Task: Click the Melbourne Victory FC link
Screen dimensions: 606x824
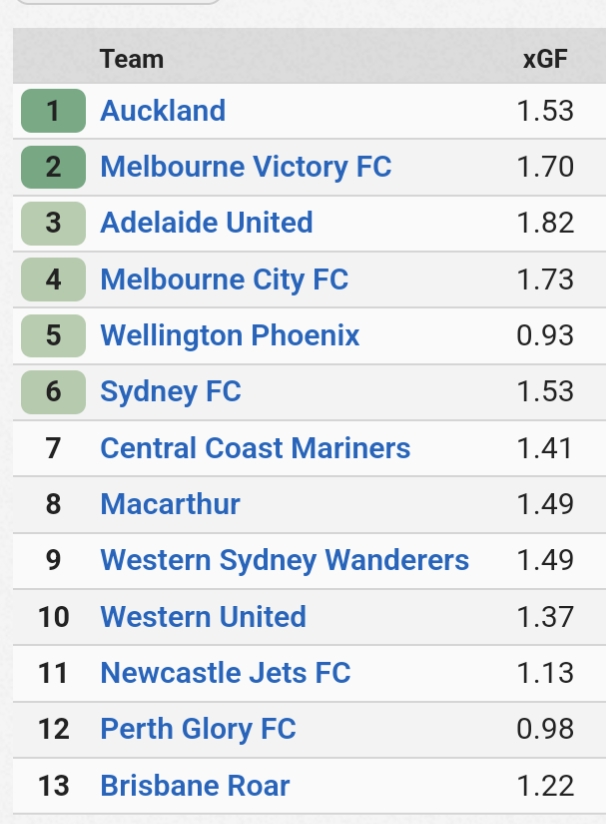Action: pyautogui.click(x=245, y=166)
